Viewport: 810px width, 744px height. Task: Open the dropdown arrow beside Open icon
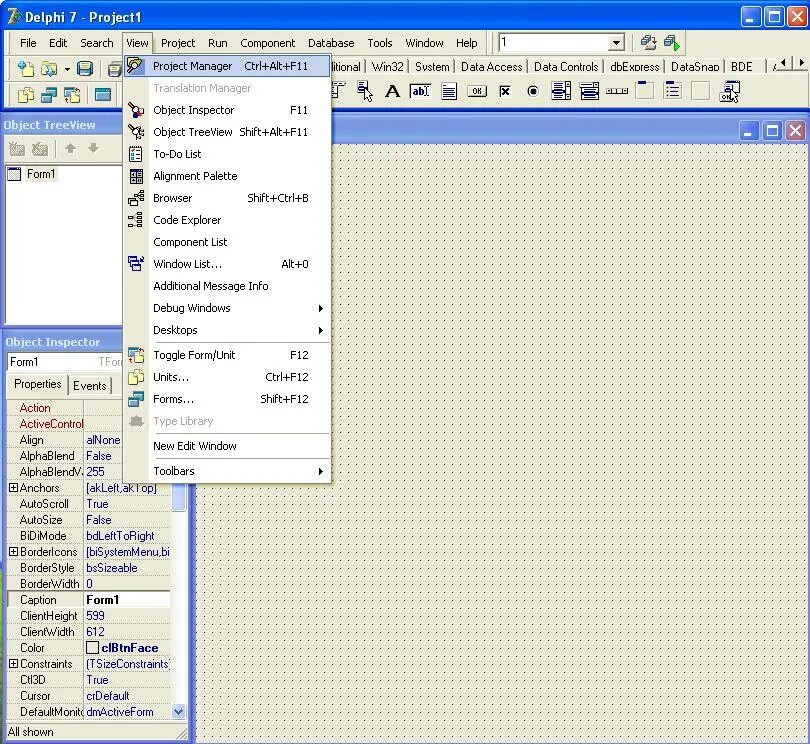pos(67,69)
